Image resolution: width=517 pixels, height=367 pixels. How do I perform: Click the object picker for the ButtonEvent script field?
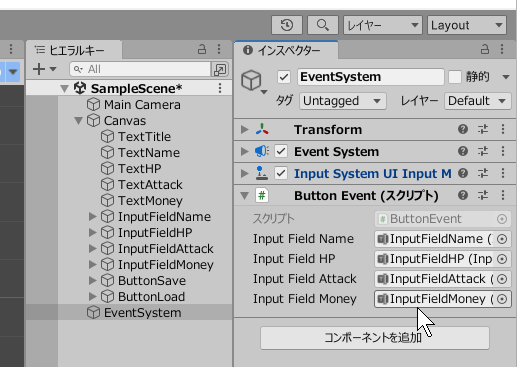[x=502, y=219]
